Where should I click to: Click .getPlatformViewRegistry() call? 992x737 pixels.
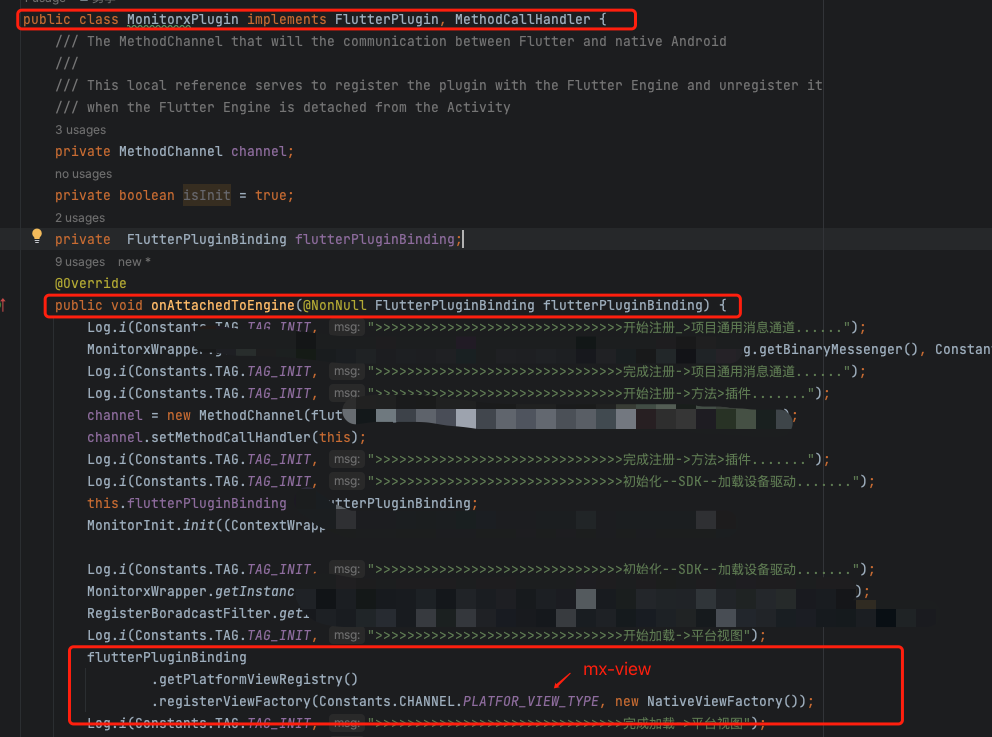(254, 679)
